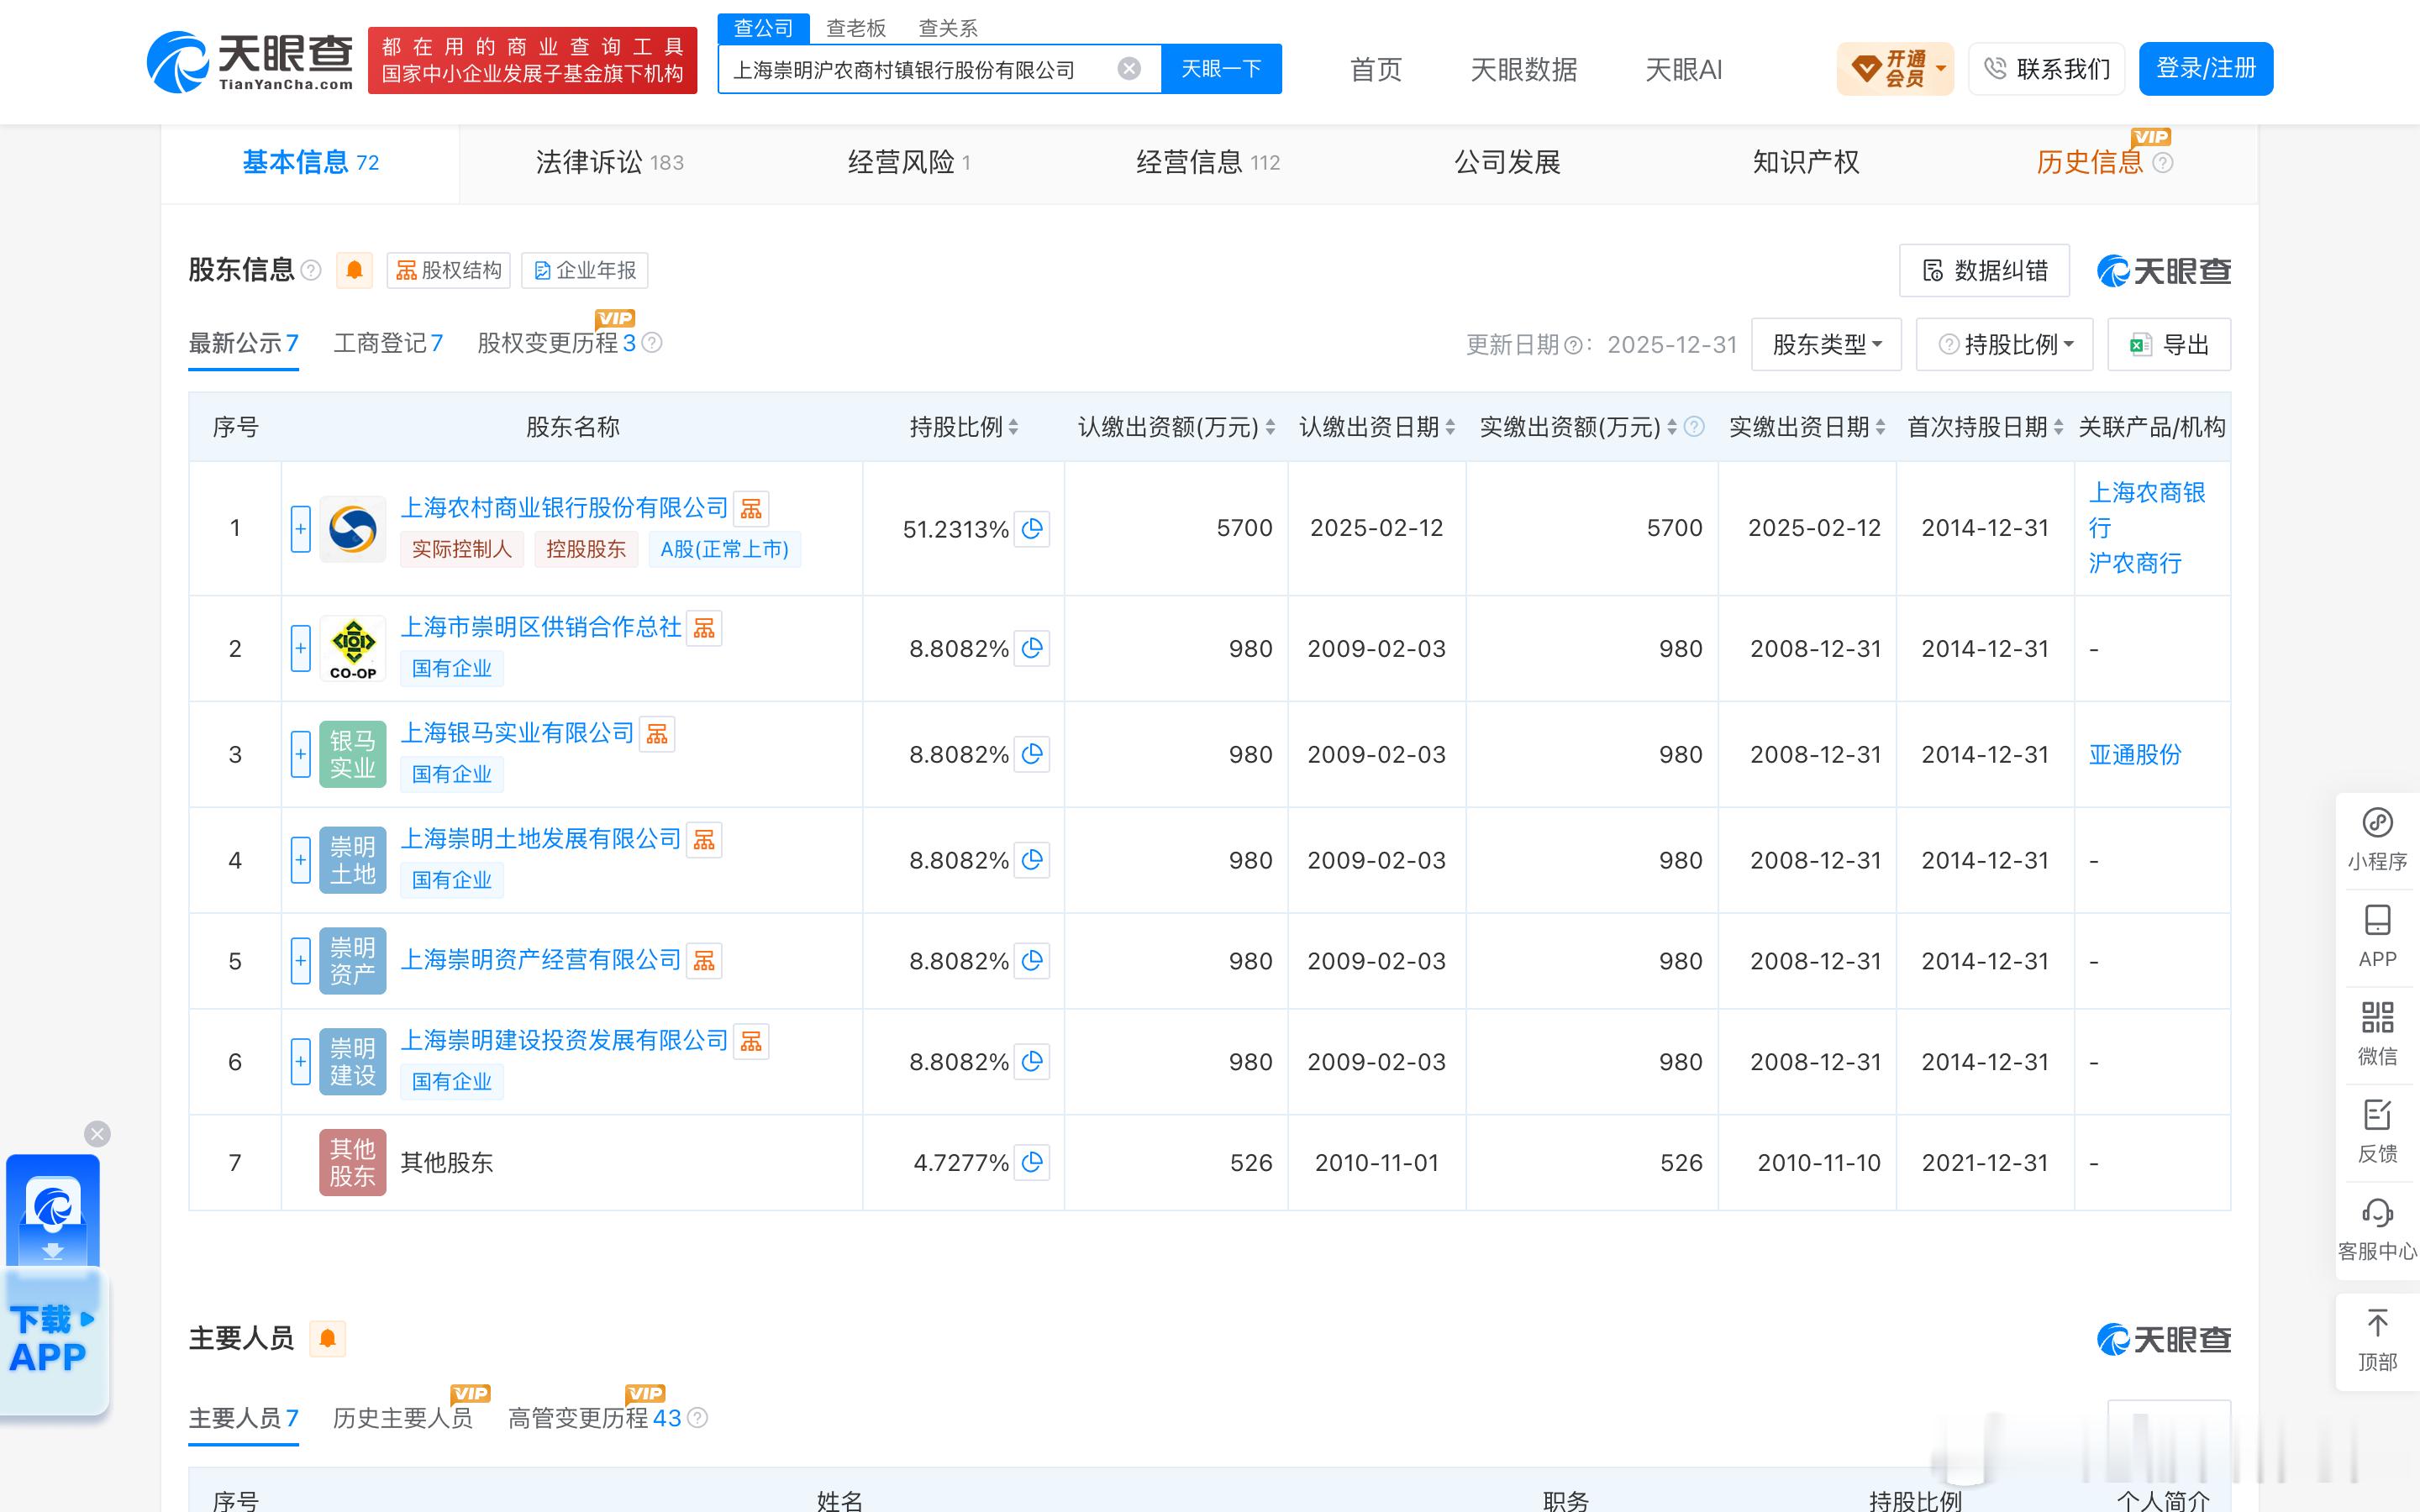Viewport: 2420px width, 1512px height.
Task: Click pie chart icon in row 2
Action: pyautogui.click(x=1032, y=648)
